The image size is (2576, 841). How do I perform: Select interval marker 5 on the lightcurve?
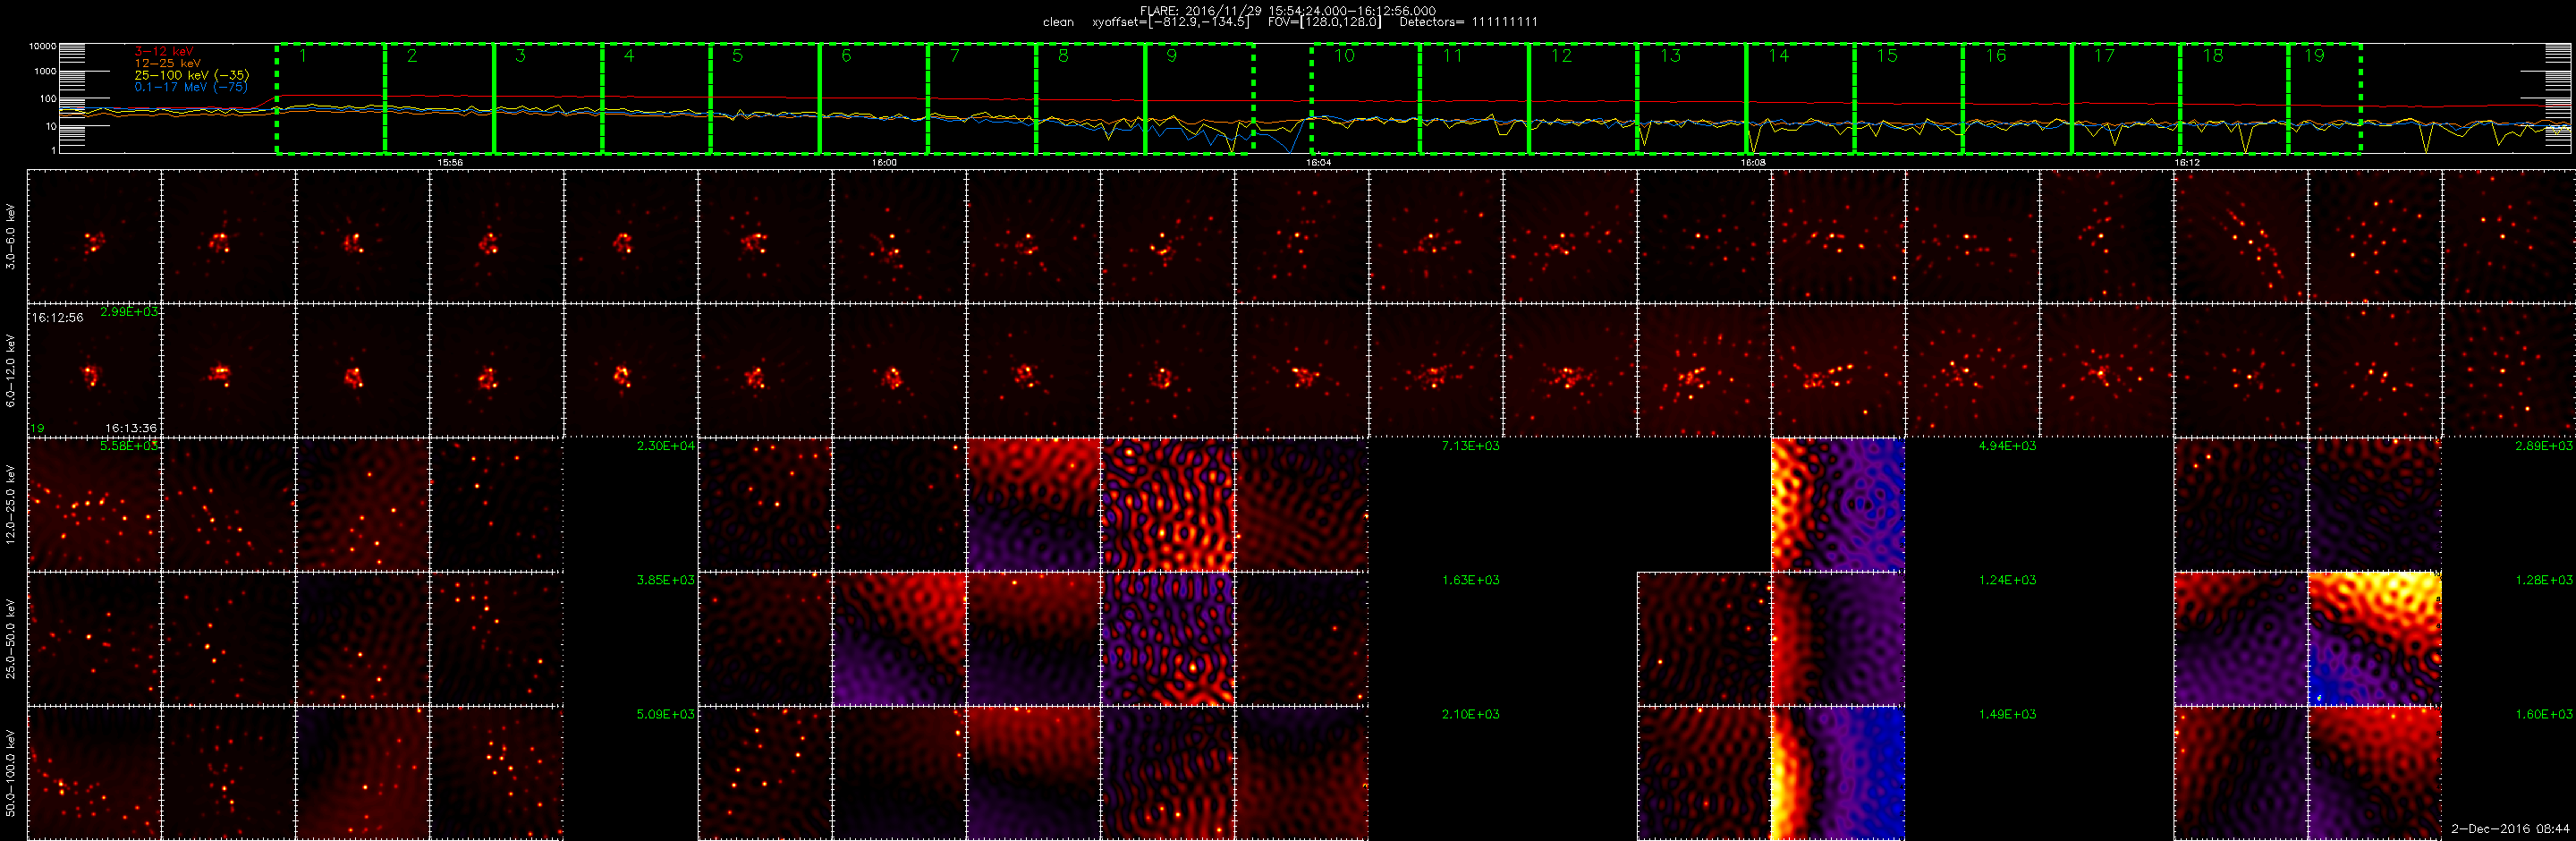pos(738,56)
